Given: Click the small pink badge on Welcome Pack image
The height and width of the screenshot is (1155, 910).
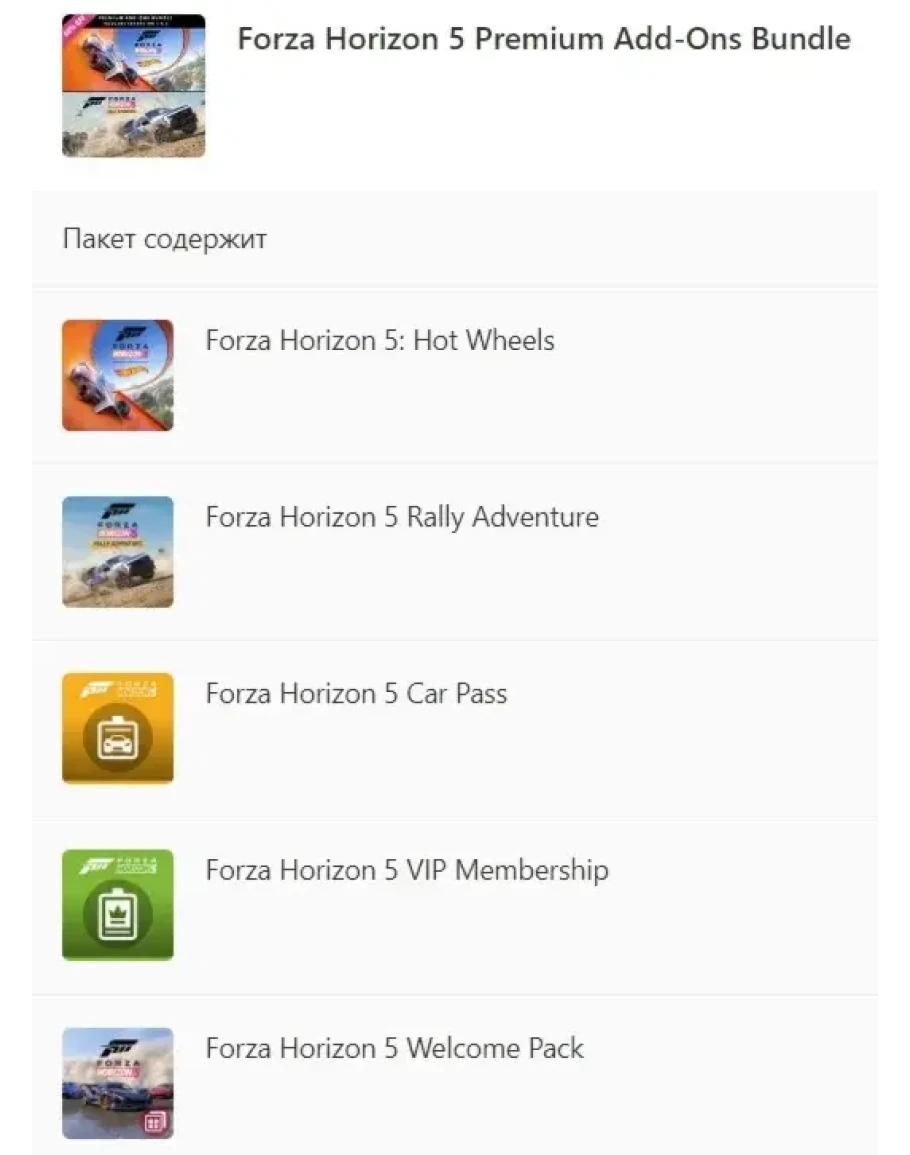Looking at the screenshot, I should click(x=155, y=1122).
